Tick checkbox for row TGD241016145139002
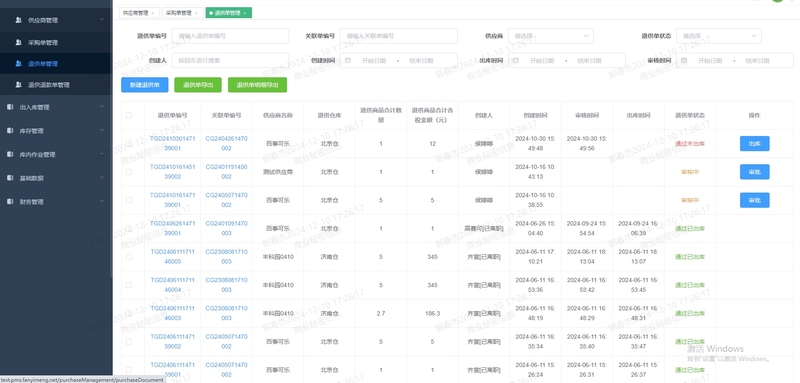Screen dimensions: 800x383 point(129,172)
